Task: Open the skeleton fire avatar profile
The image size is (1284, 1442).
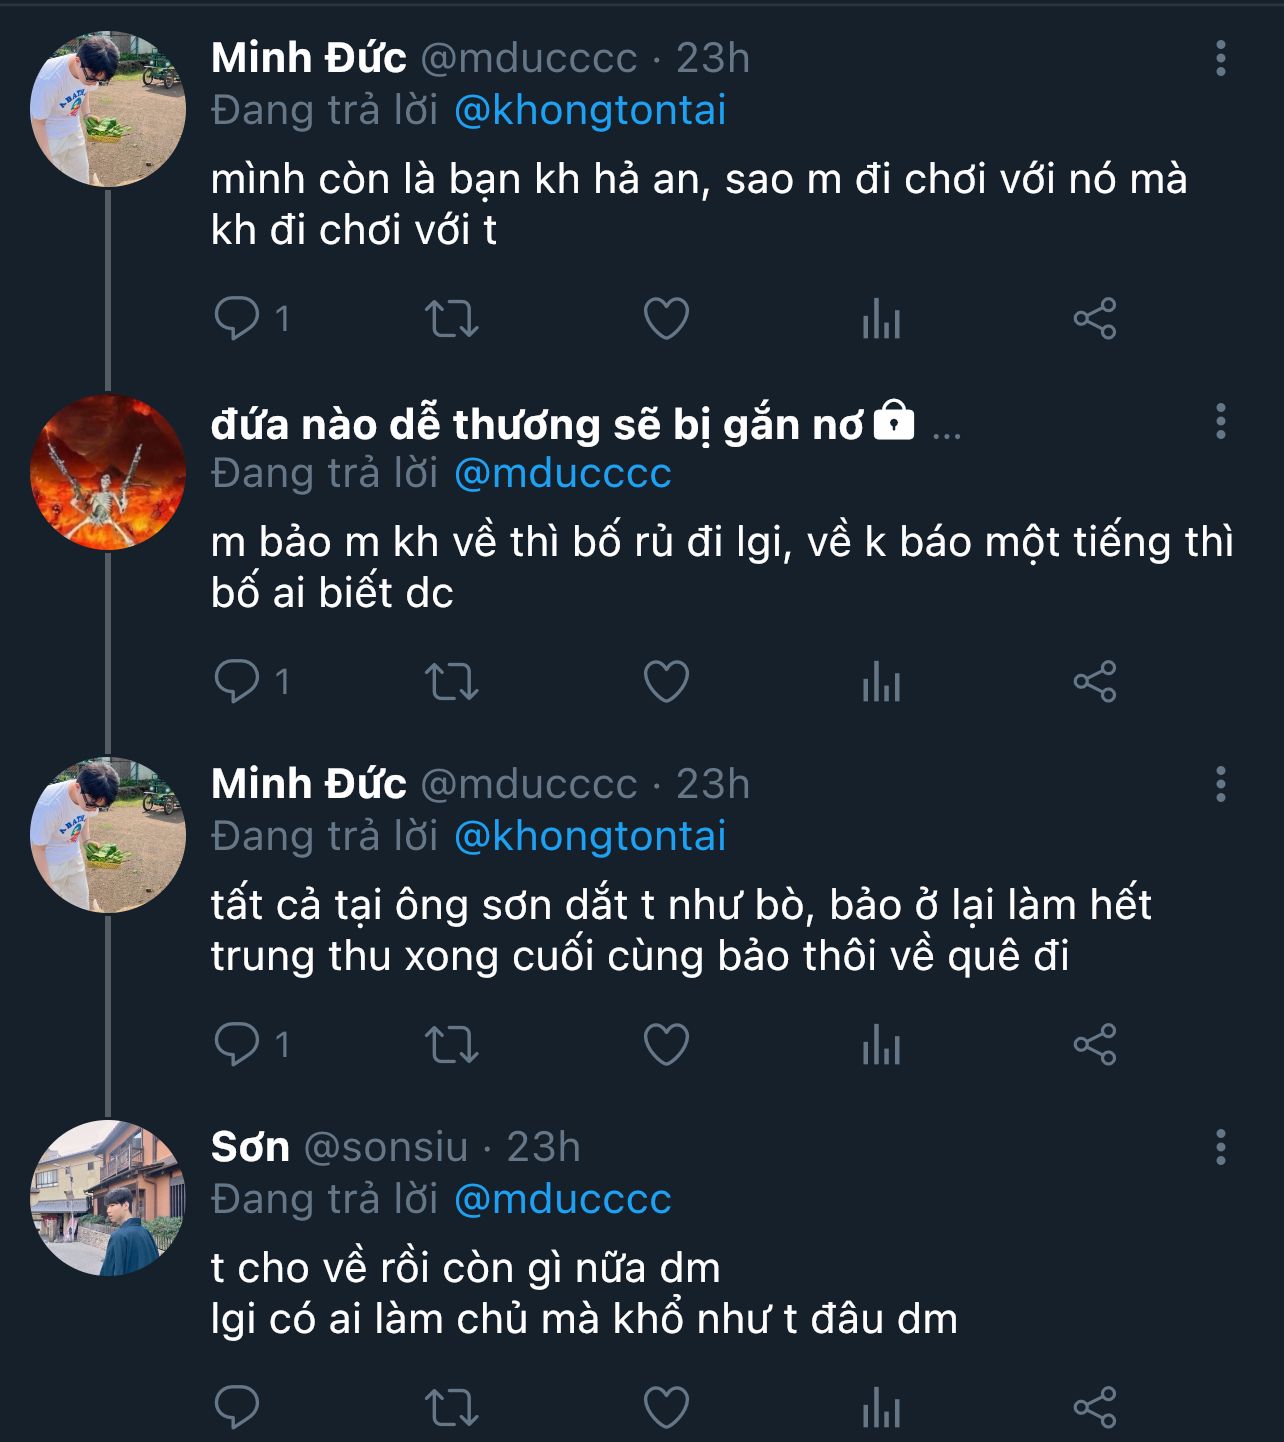Action: [x=108, y=473]
